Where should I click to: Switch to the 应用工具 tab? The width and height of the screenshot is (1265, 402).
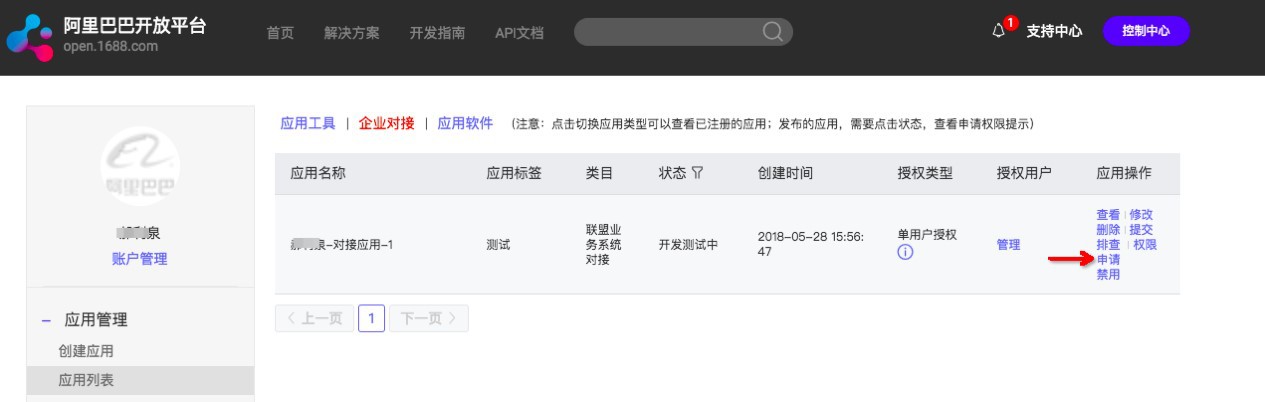pos(308,124)
